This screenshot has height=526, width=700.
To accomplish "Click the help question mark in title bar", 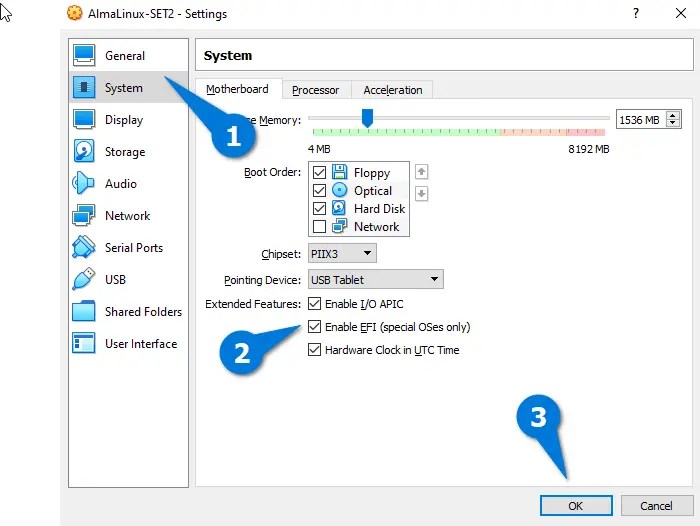I will coord(636,13).
